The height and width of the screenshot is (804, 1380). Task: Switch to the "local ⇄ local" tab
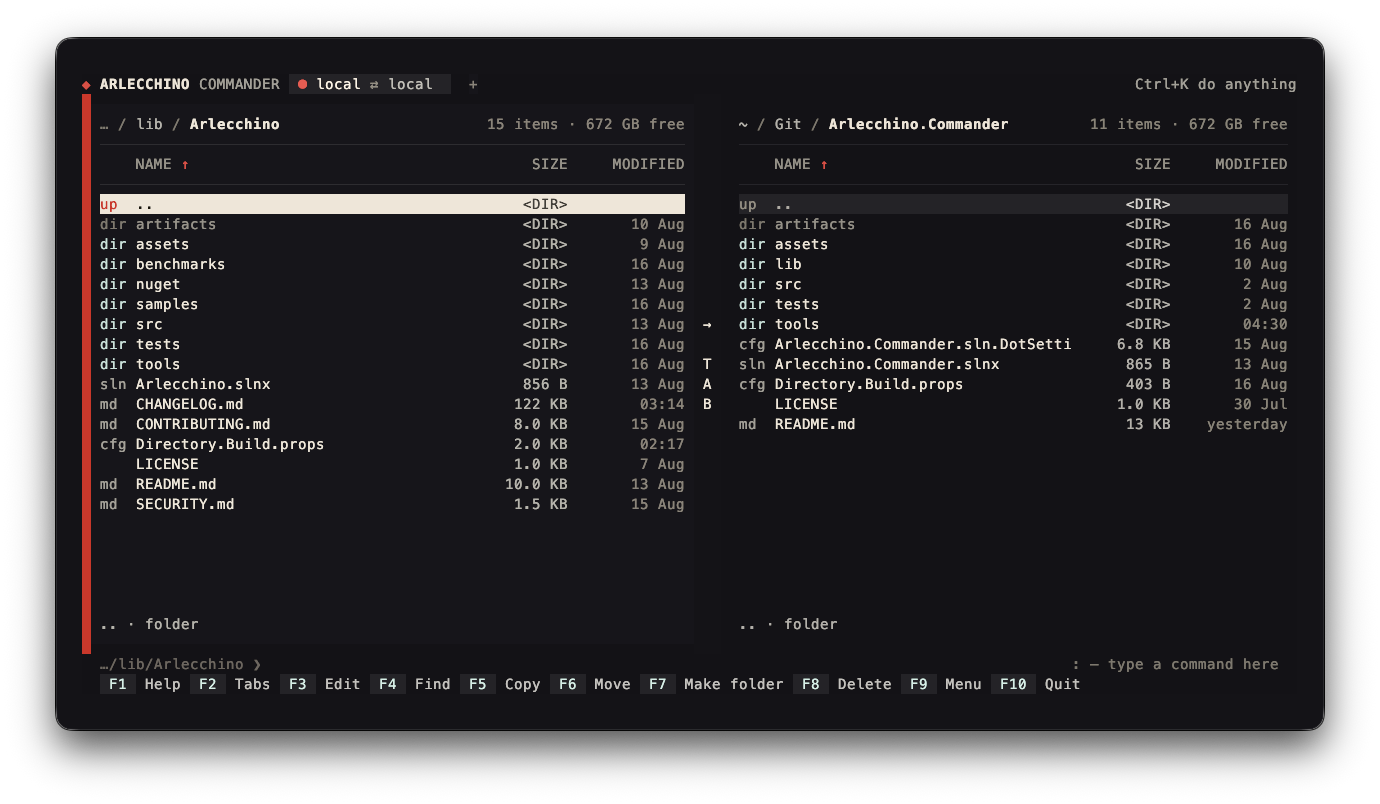[x=370, y=84]
